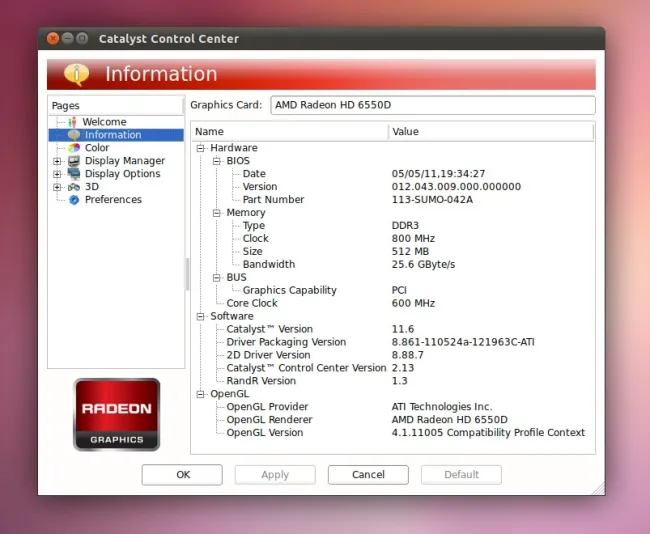This screenshot has height=534, width=650.
Task: Select Display Options in Pages
Action: click(x=122, y=173)
